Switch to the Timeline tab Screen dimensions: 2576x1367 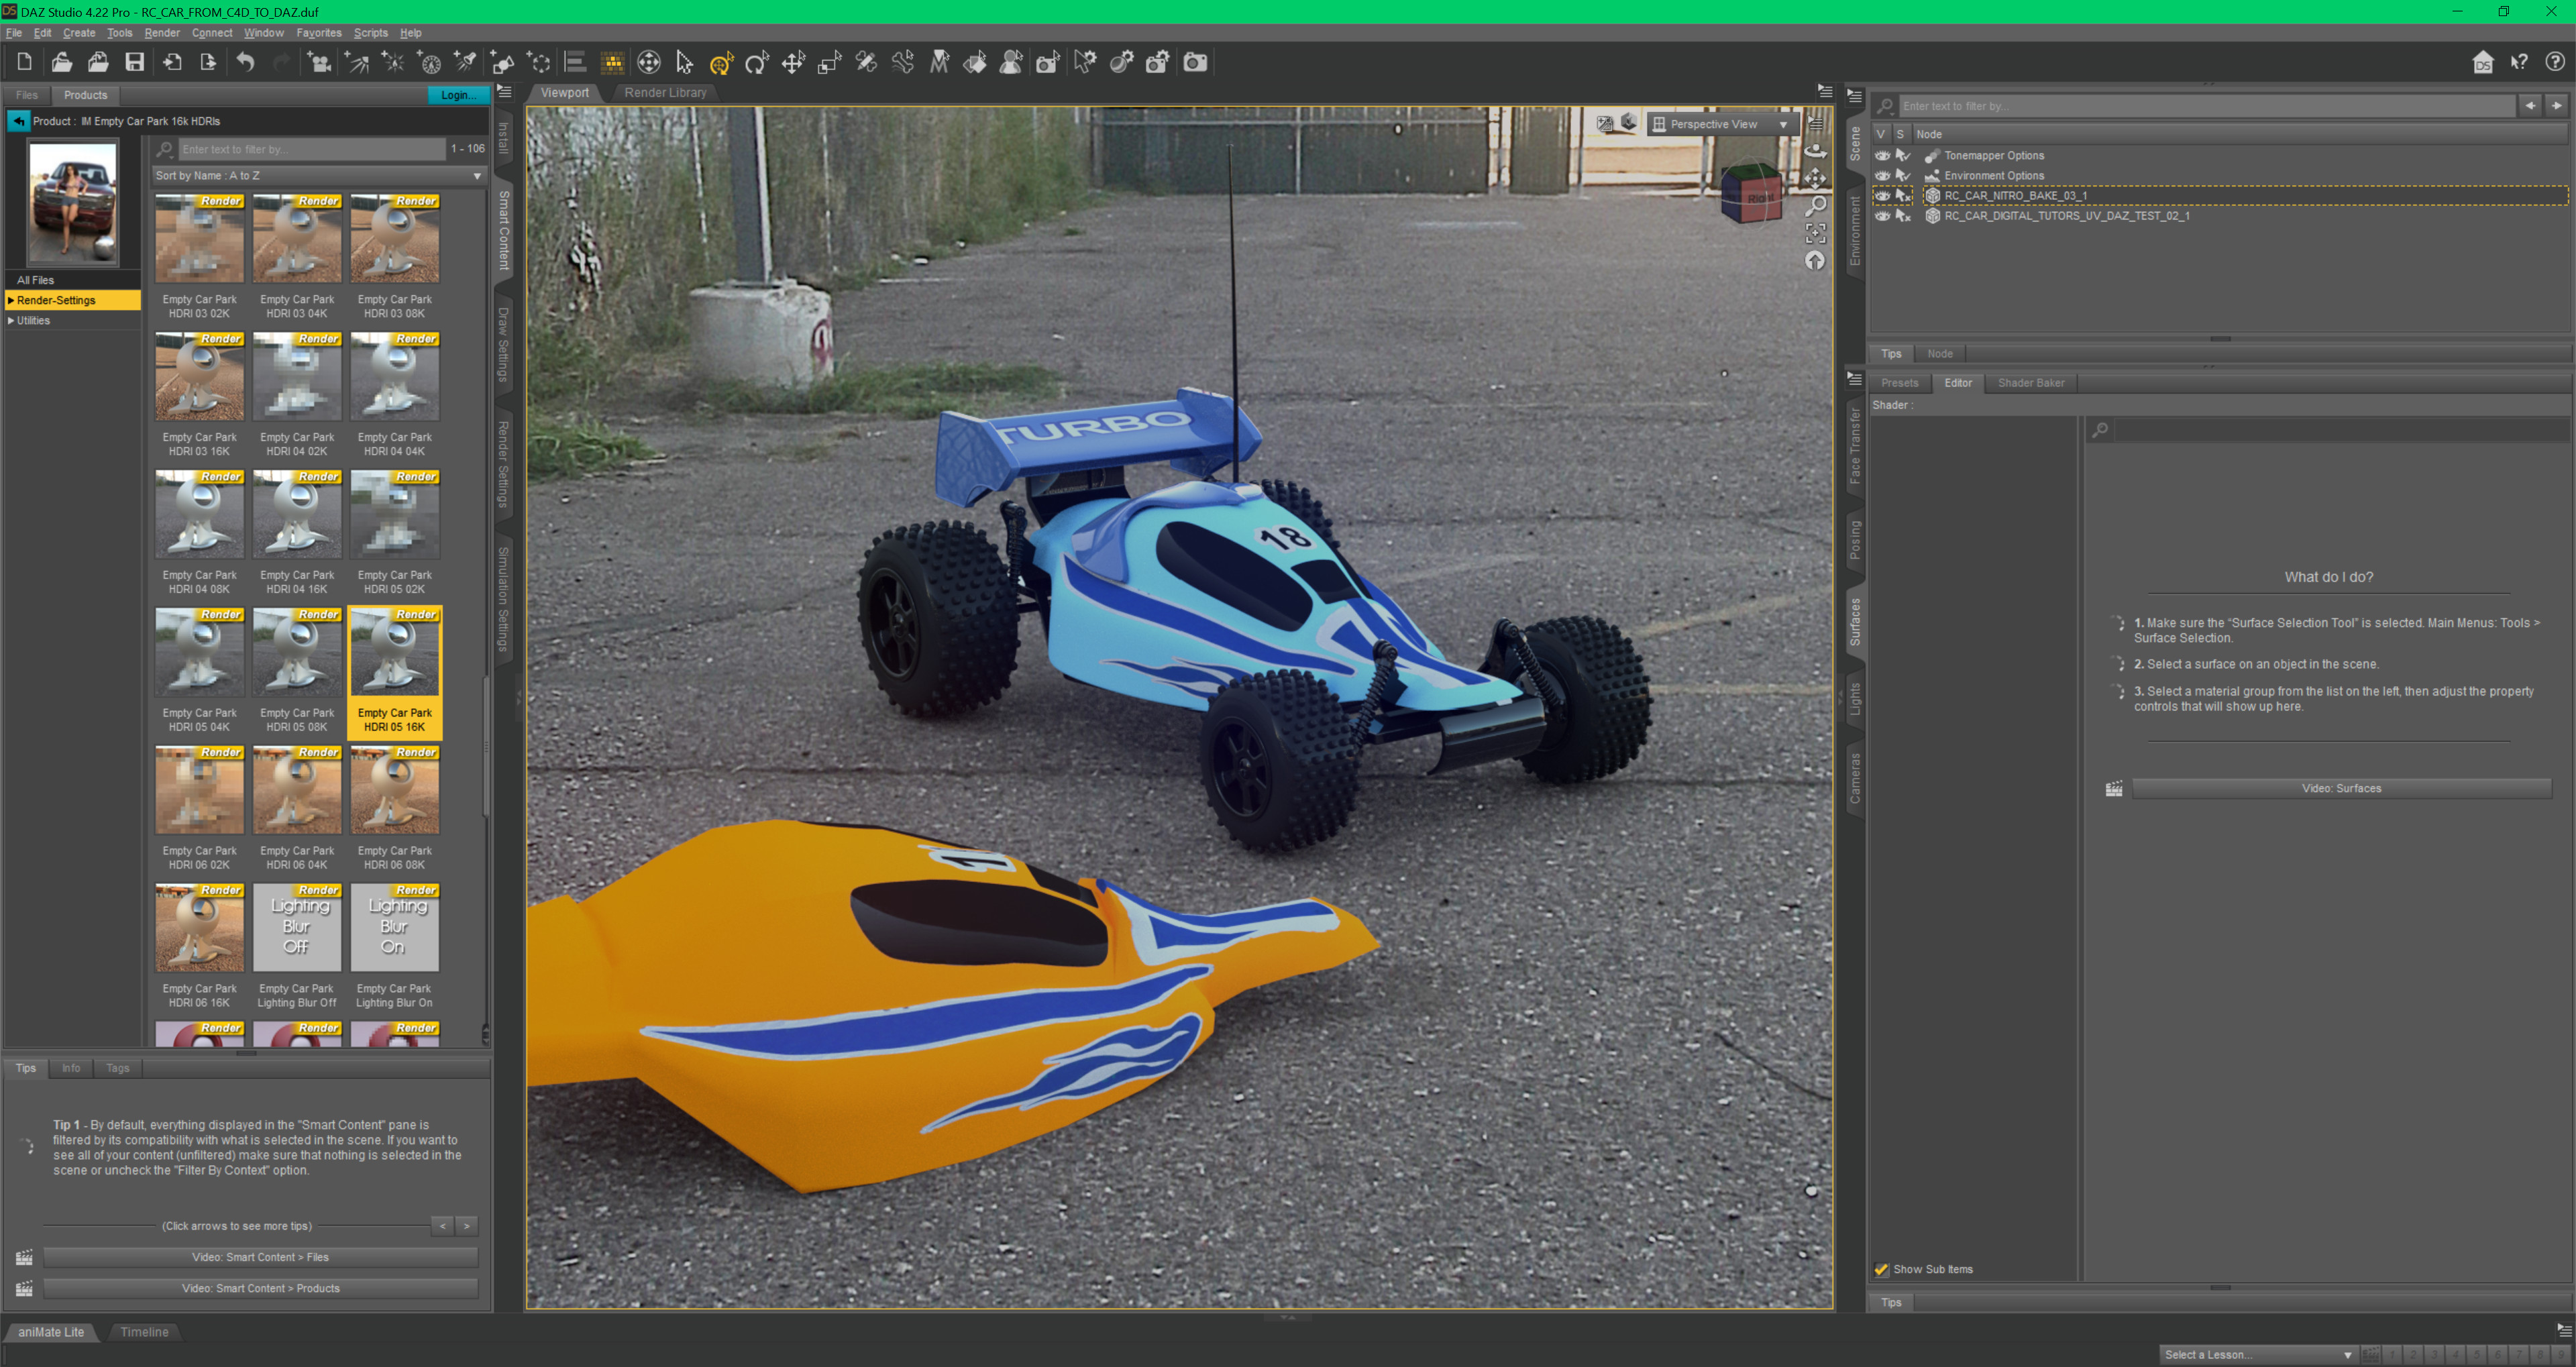(x=144, y=1331)
